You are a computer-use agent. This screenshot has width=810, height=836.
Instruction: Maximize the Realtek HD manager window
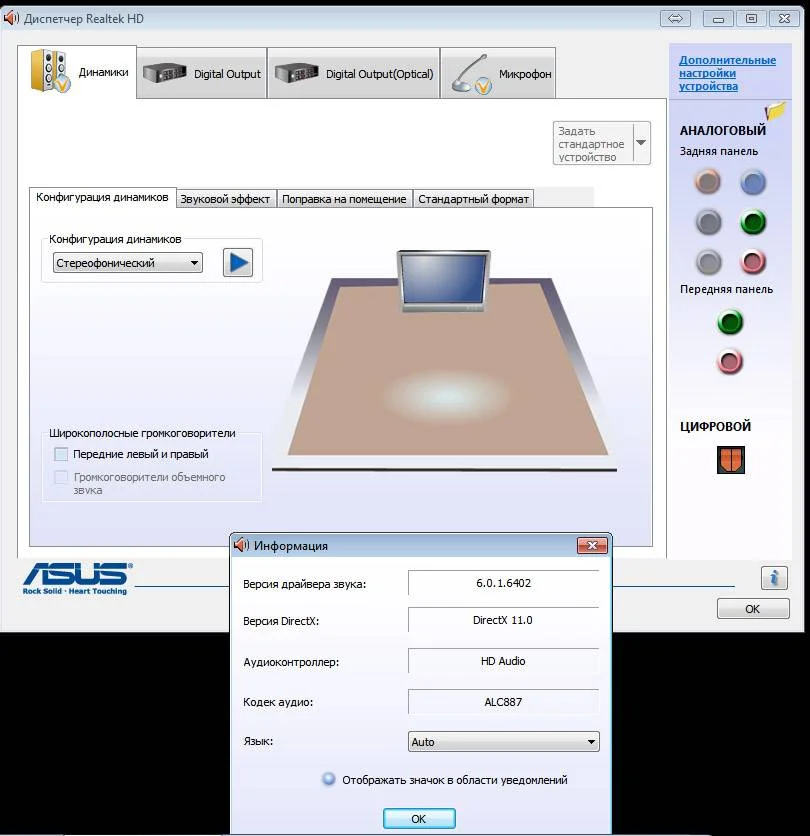coord(751,19)
